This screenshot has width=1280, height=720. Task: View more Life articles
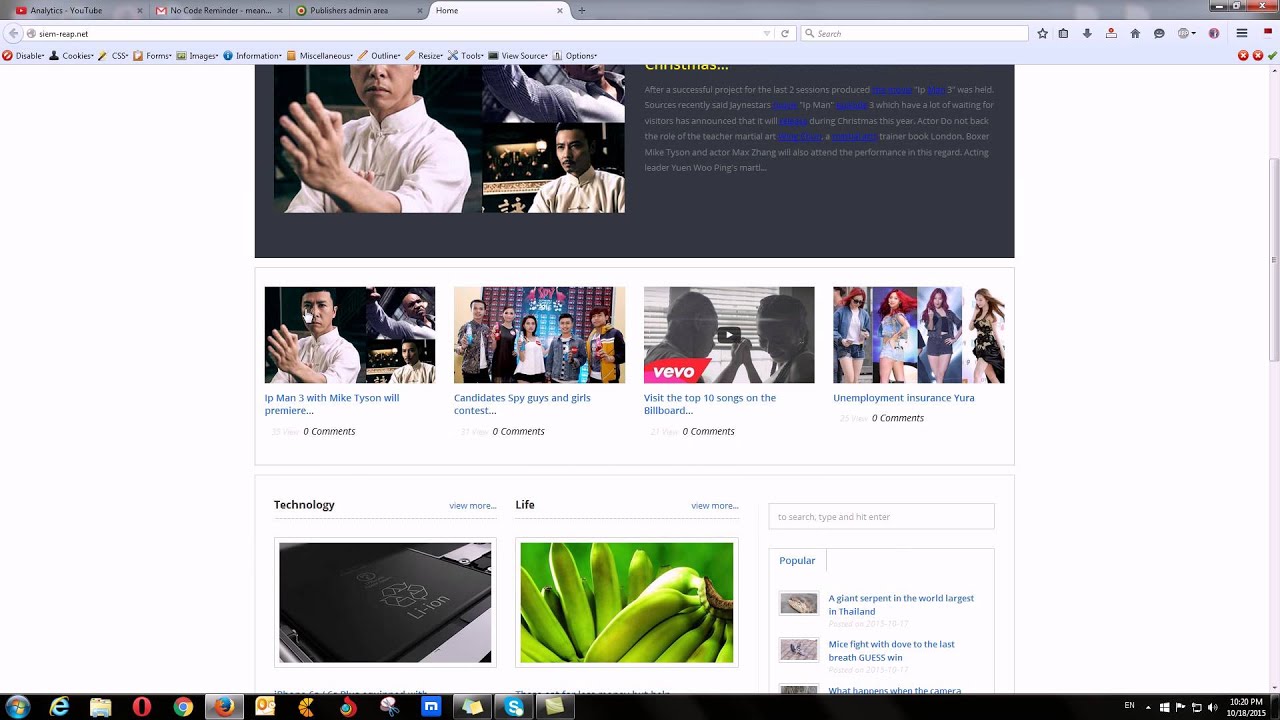(715, 506)
